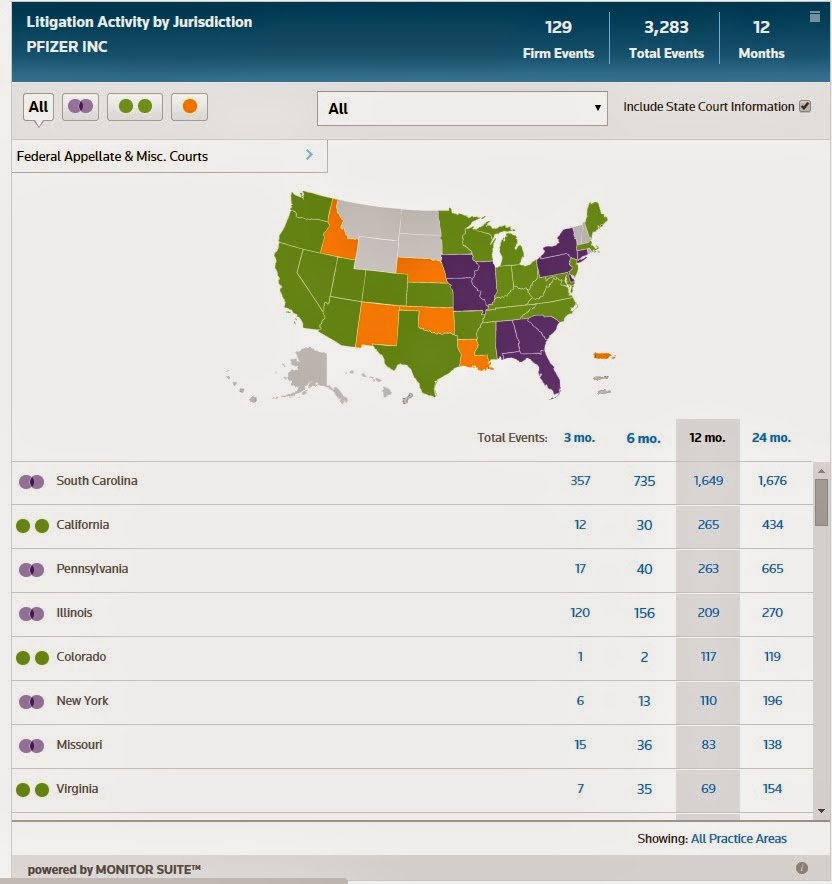Switch to 6 mo. column view
This screenshot has height=884, width=832.
coord(644,438)
